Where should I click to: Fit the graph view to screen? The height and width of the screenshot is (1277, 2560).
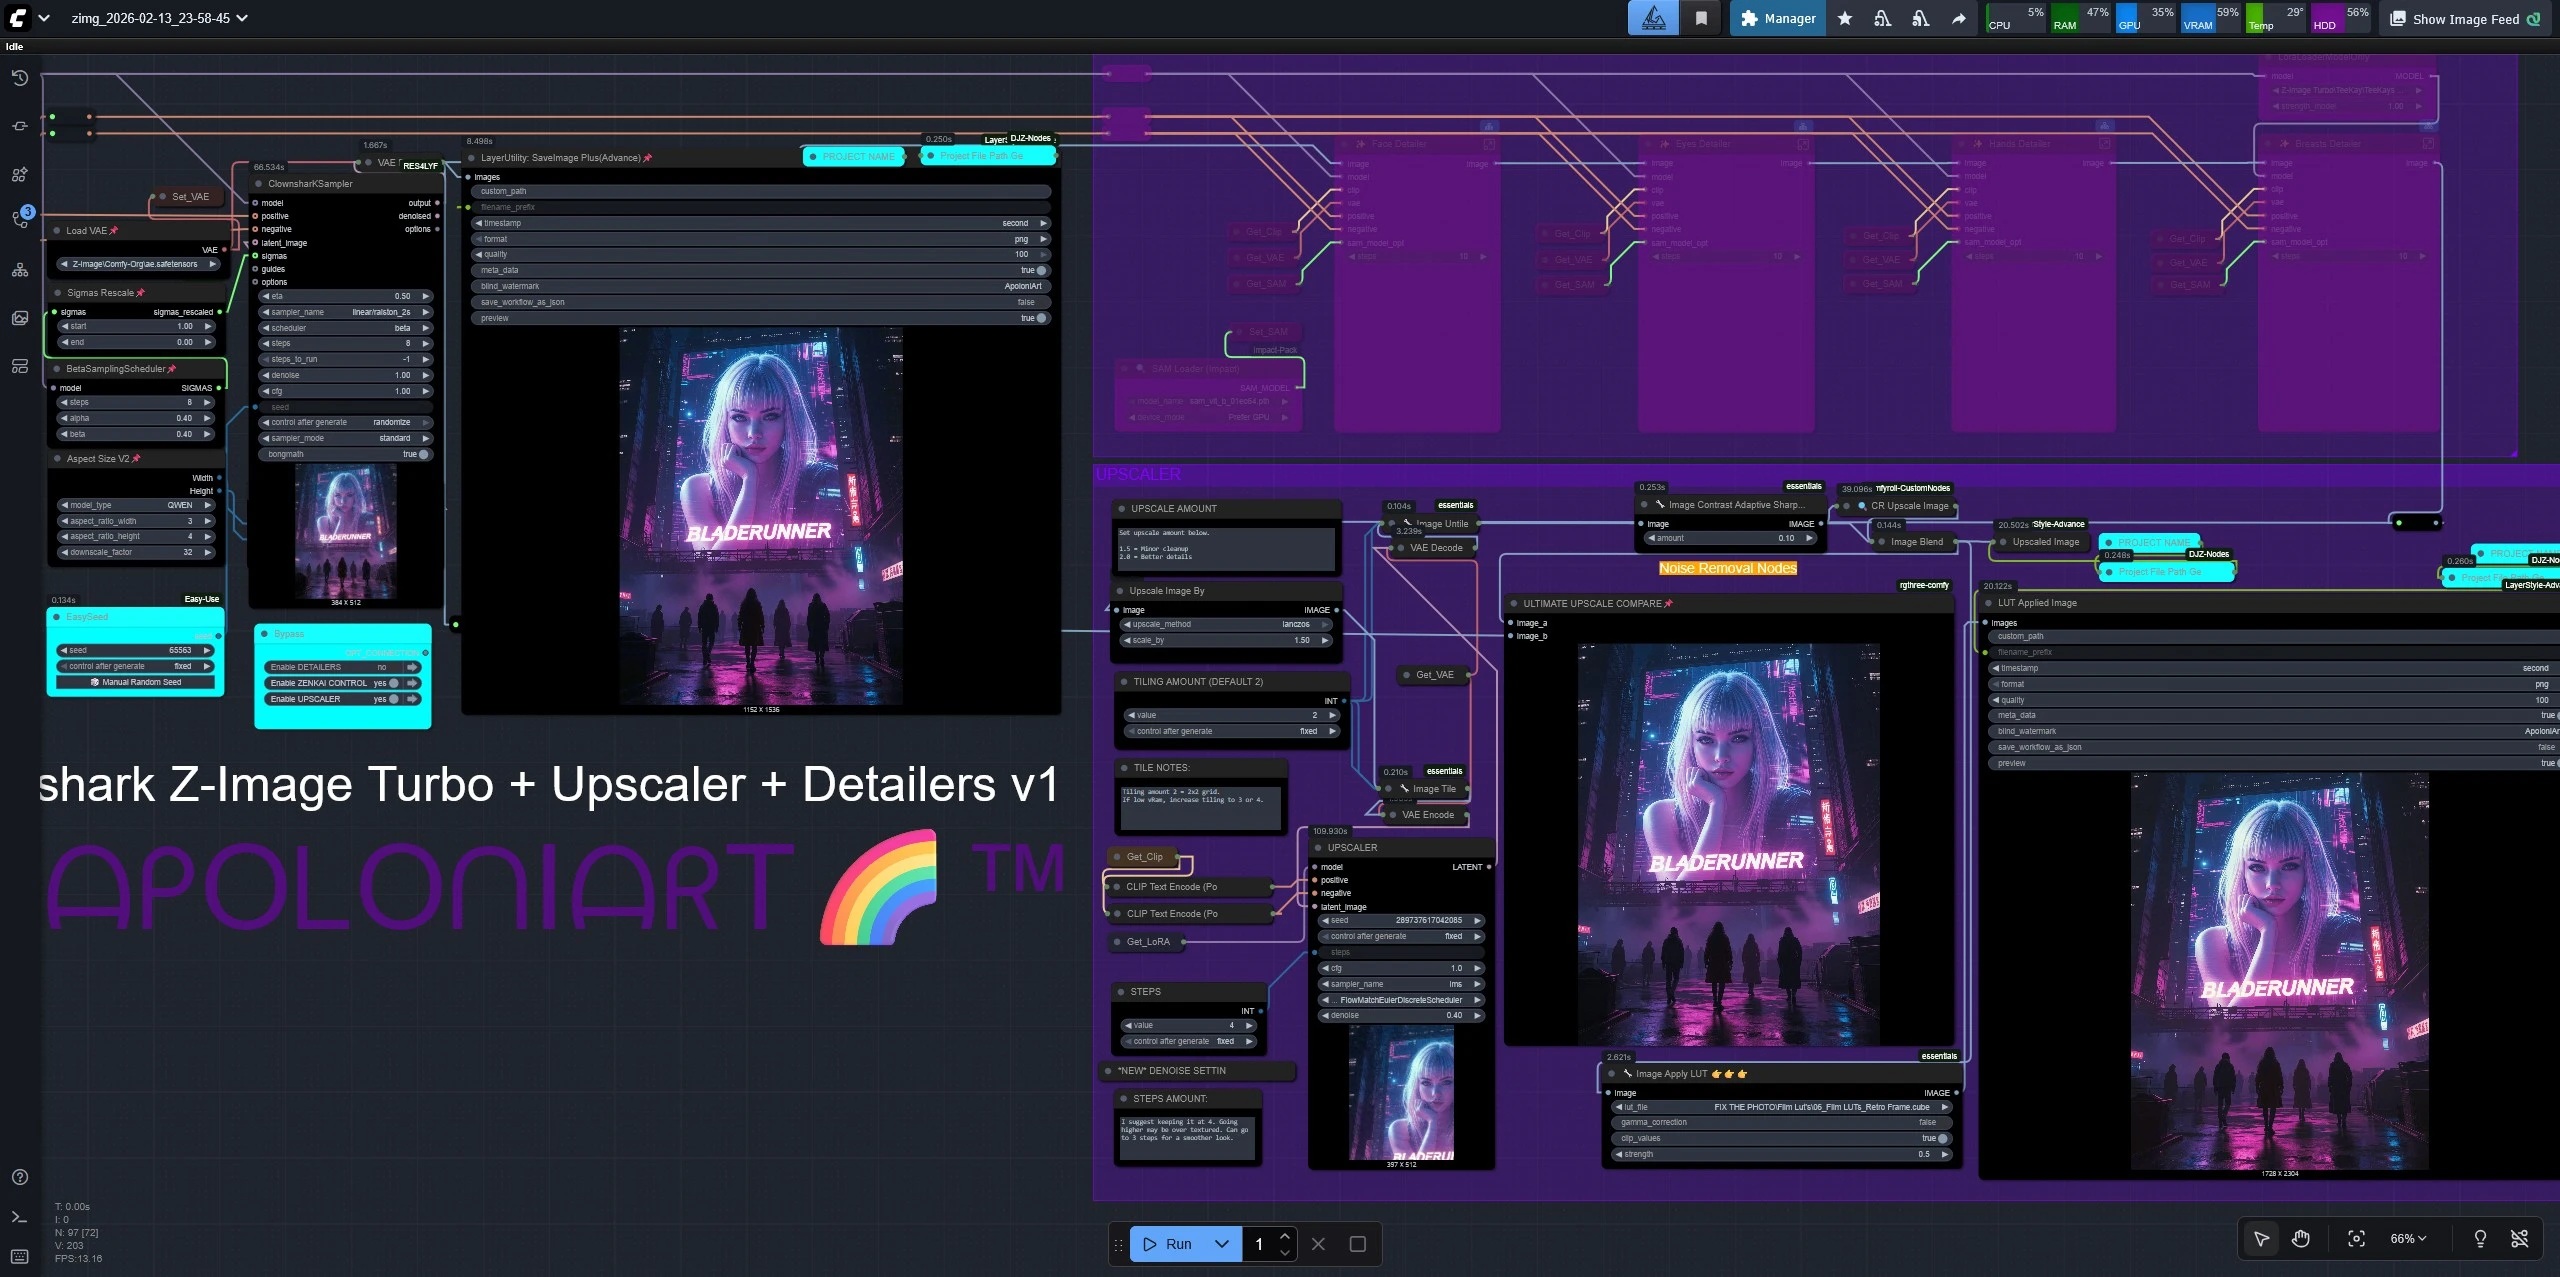2357,1239
